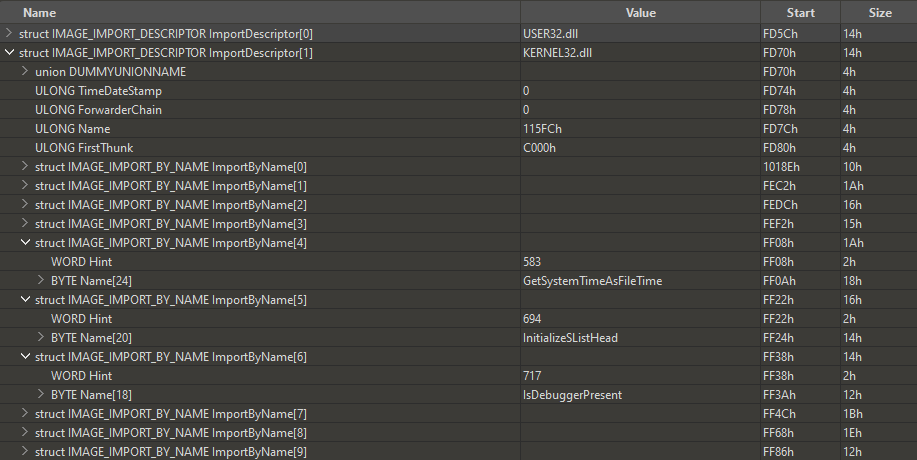Screen dimensions: 917x460
Task: Click the C000h value cell
Action: (x=640, y=147)
